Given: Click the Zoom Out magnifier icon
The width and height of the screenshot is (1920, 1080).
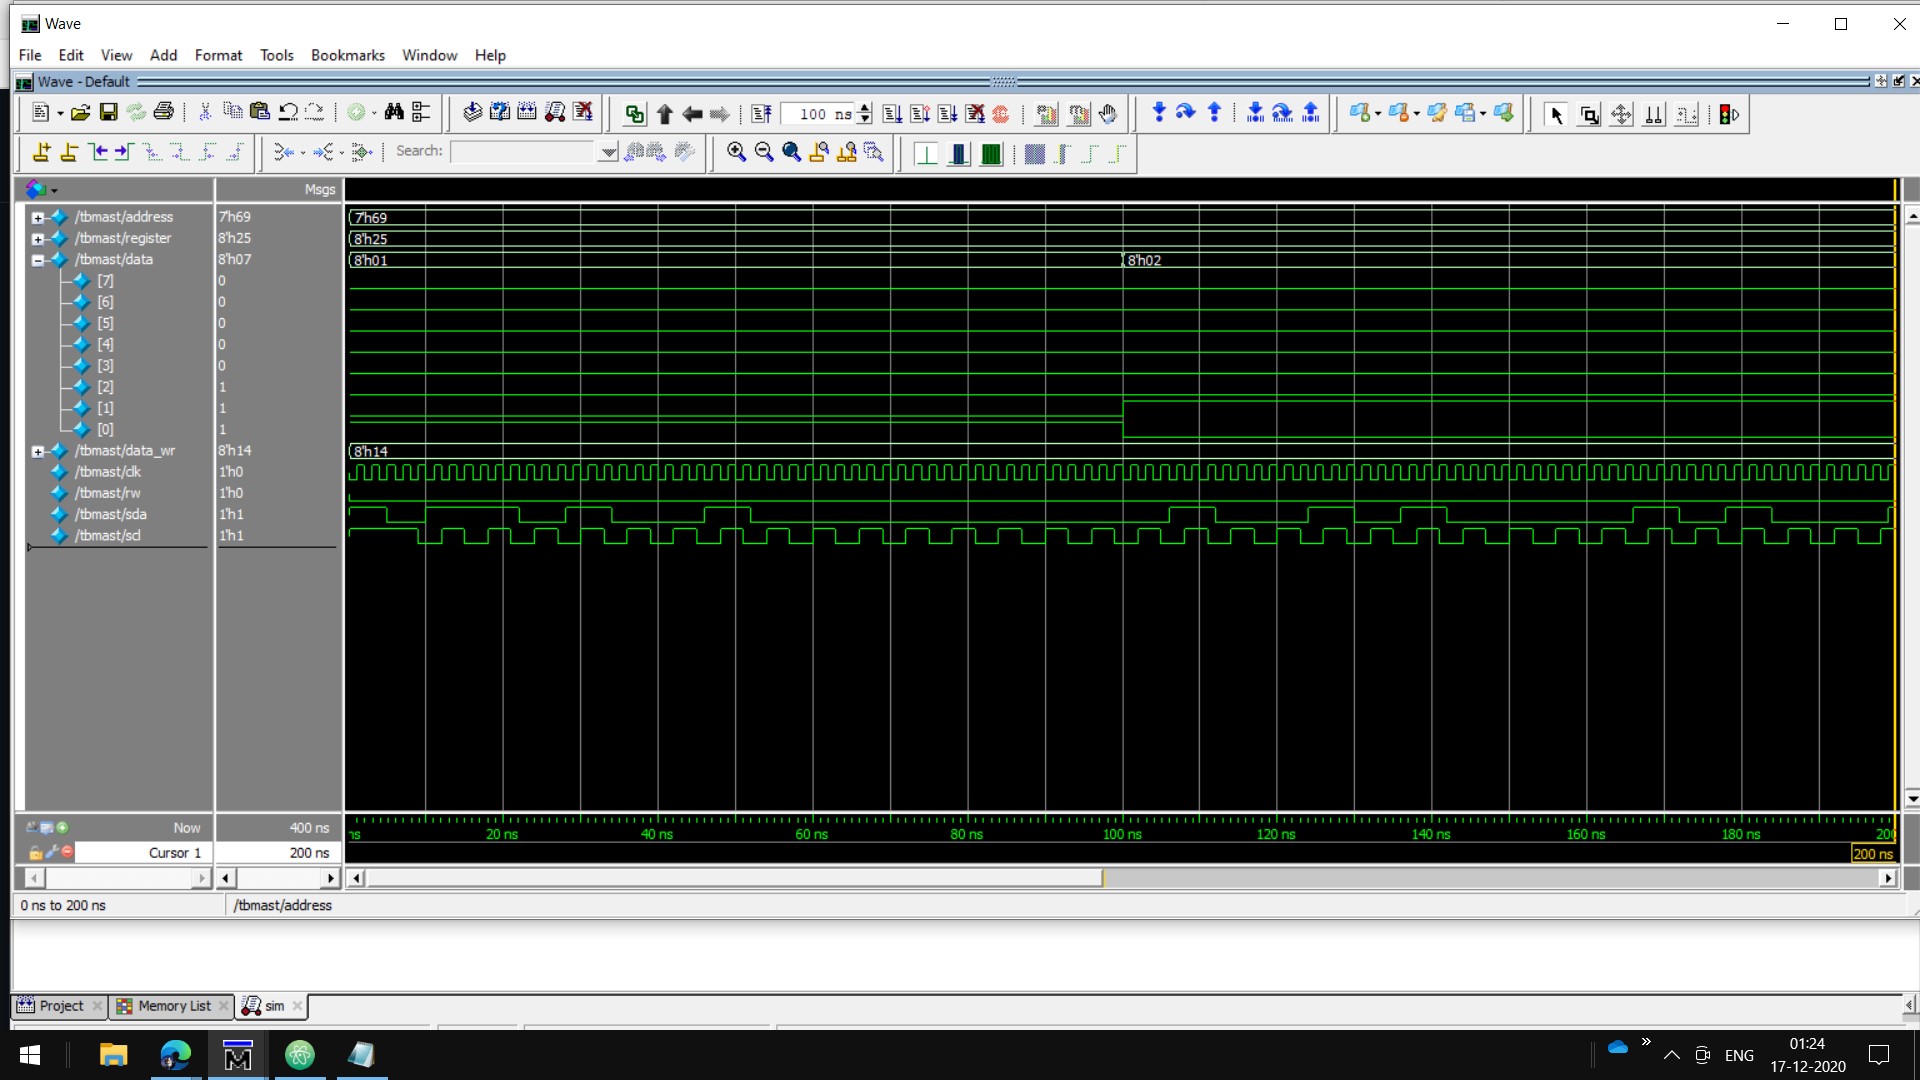Looking at the screenshot, I should pyautogui.click(x=764, y=152).
